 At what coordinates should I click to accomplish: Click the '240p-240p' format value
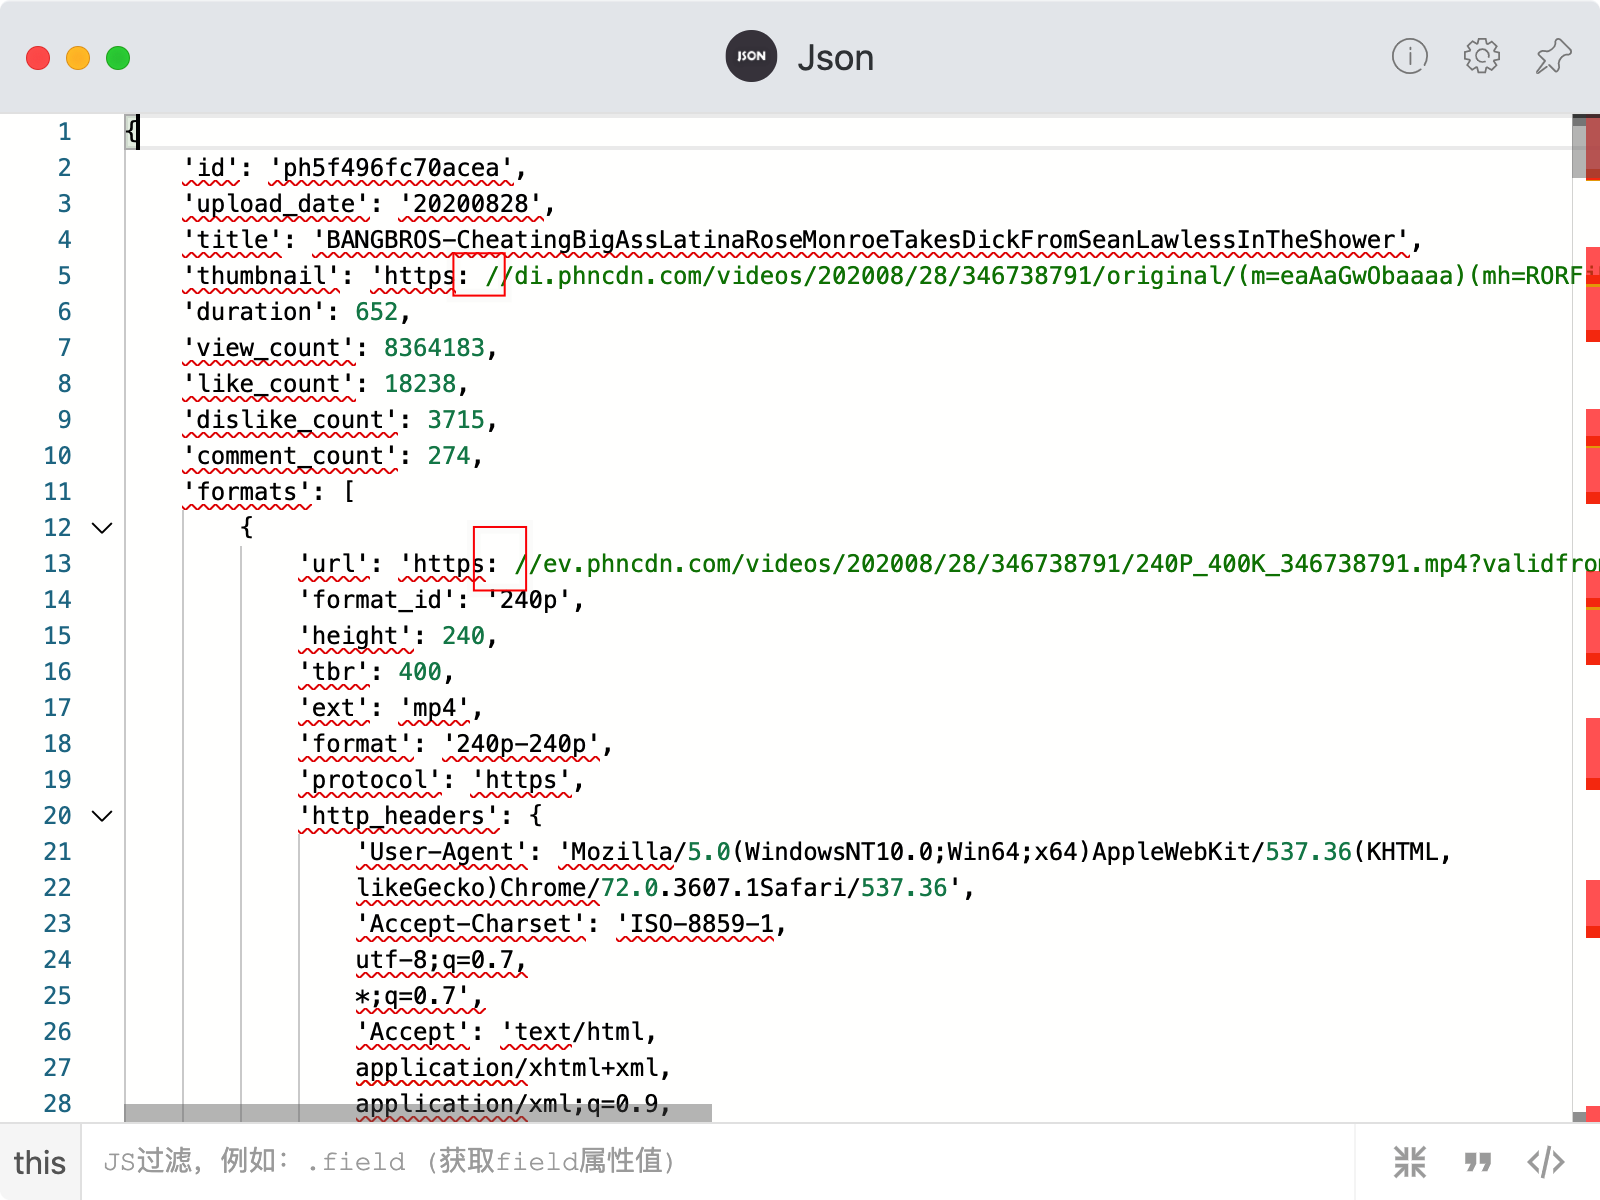(522, 744)
